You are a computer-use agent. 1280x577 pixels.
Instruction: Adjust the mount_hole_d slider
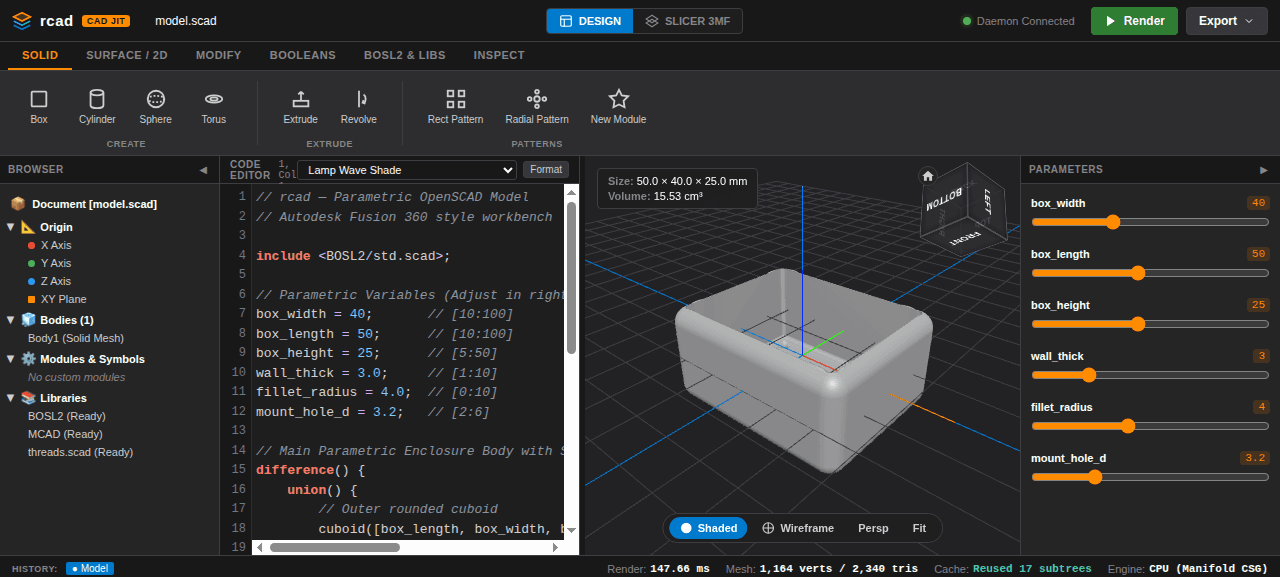1150,477
